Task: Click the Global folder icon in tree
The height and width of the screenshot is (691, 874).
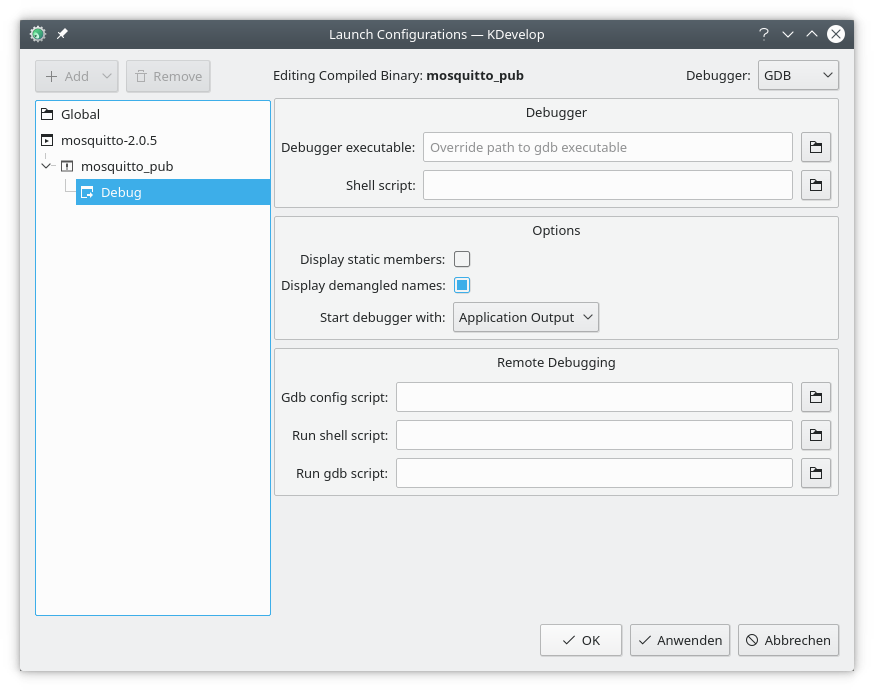Action: (47, 114)
